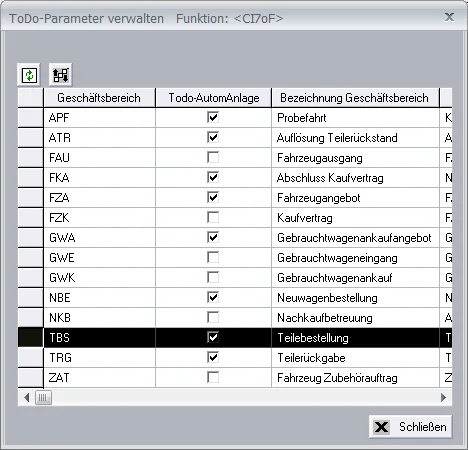Screen dimensions: 468x450
Task: Select the row header of ATR row
Action: (x=31, y=137)
